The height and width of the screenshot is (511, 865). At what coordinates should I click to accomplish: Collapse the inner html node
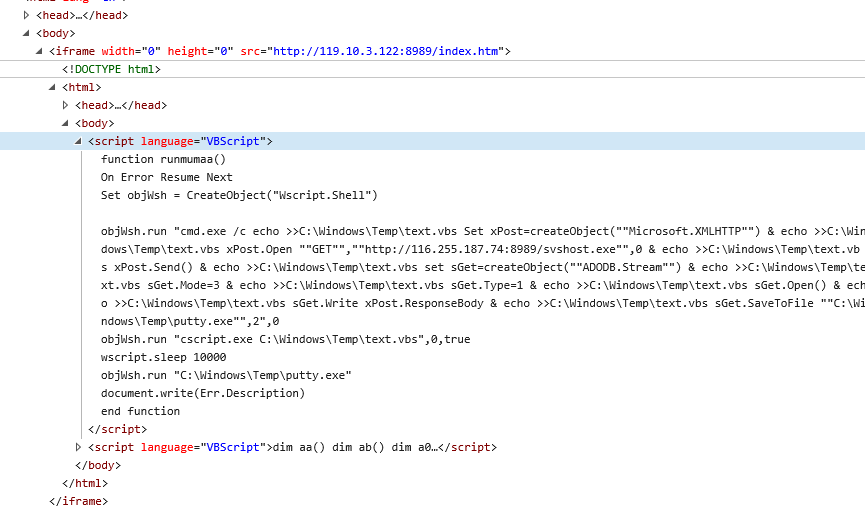pos(52,87)
